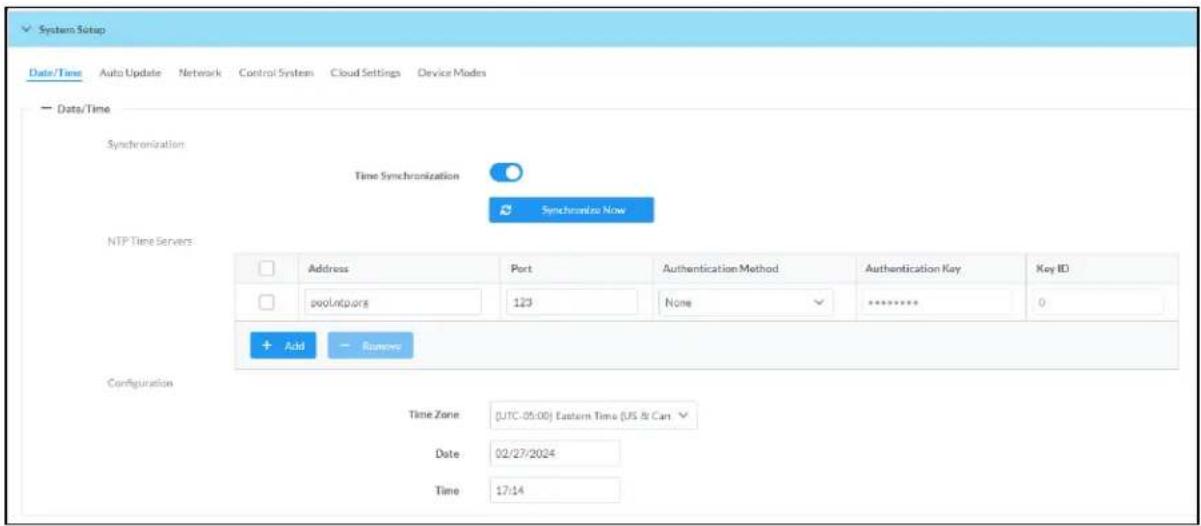Click the Address column header
This screenshot has width=1201, height=526.
329,268
